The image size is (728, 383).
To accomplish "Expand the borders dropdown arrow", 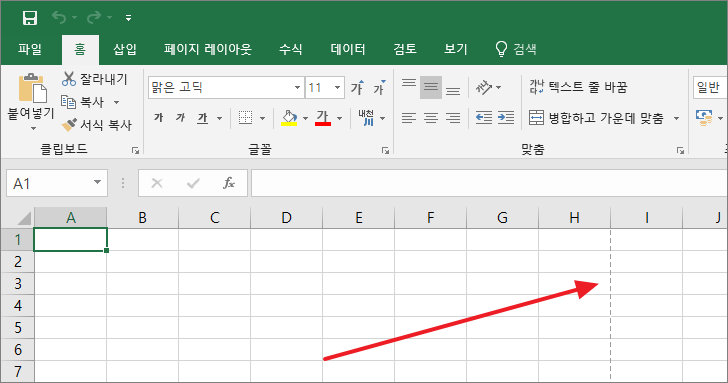I will tap(262, 118).
